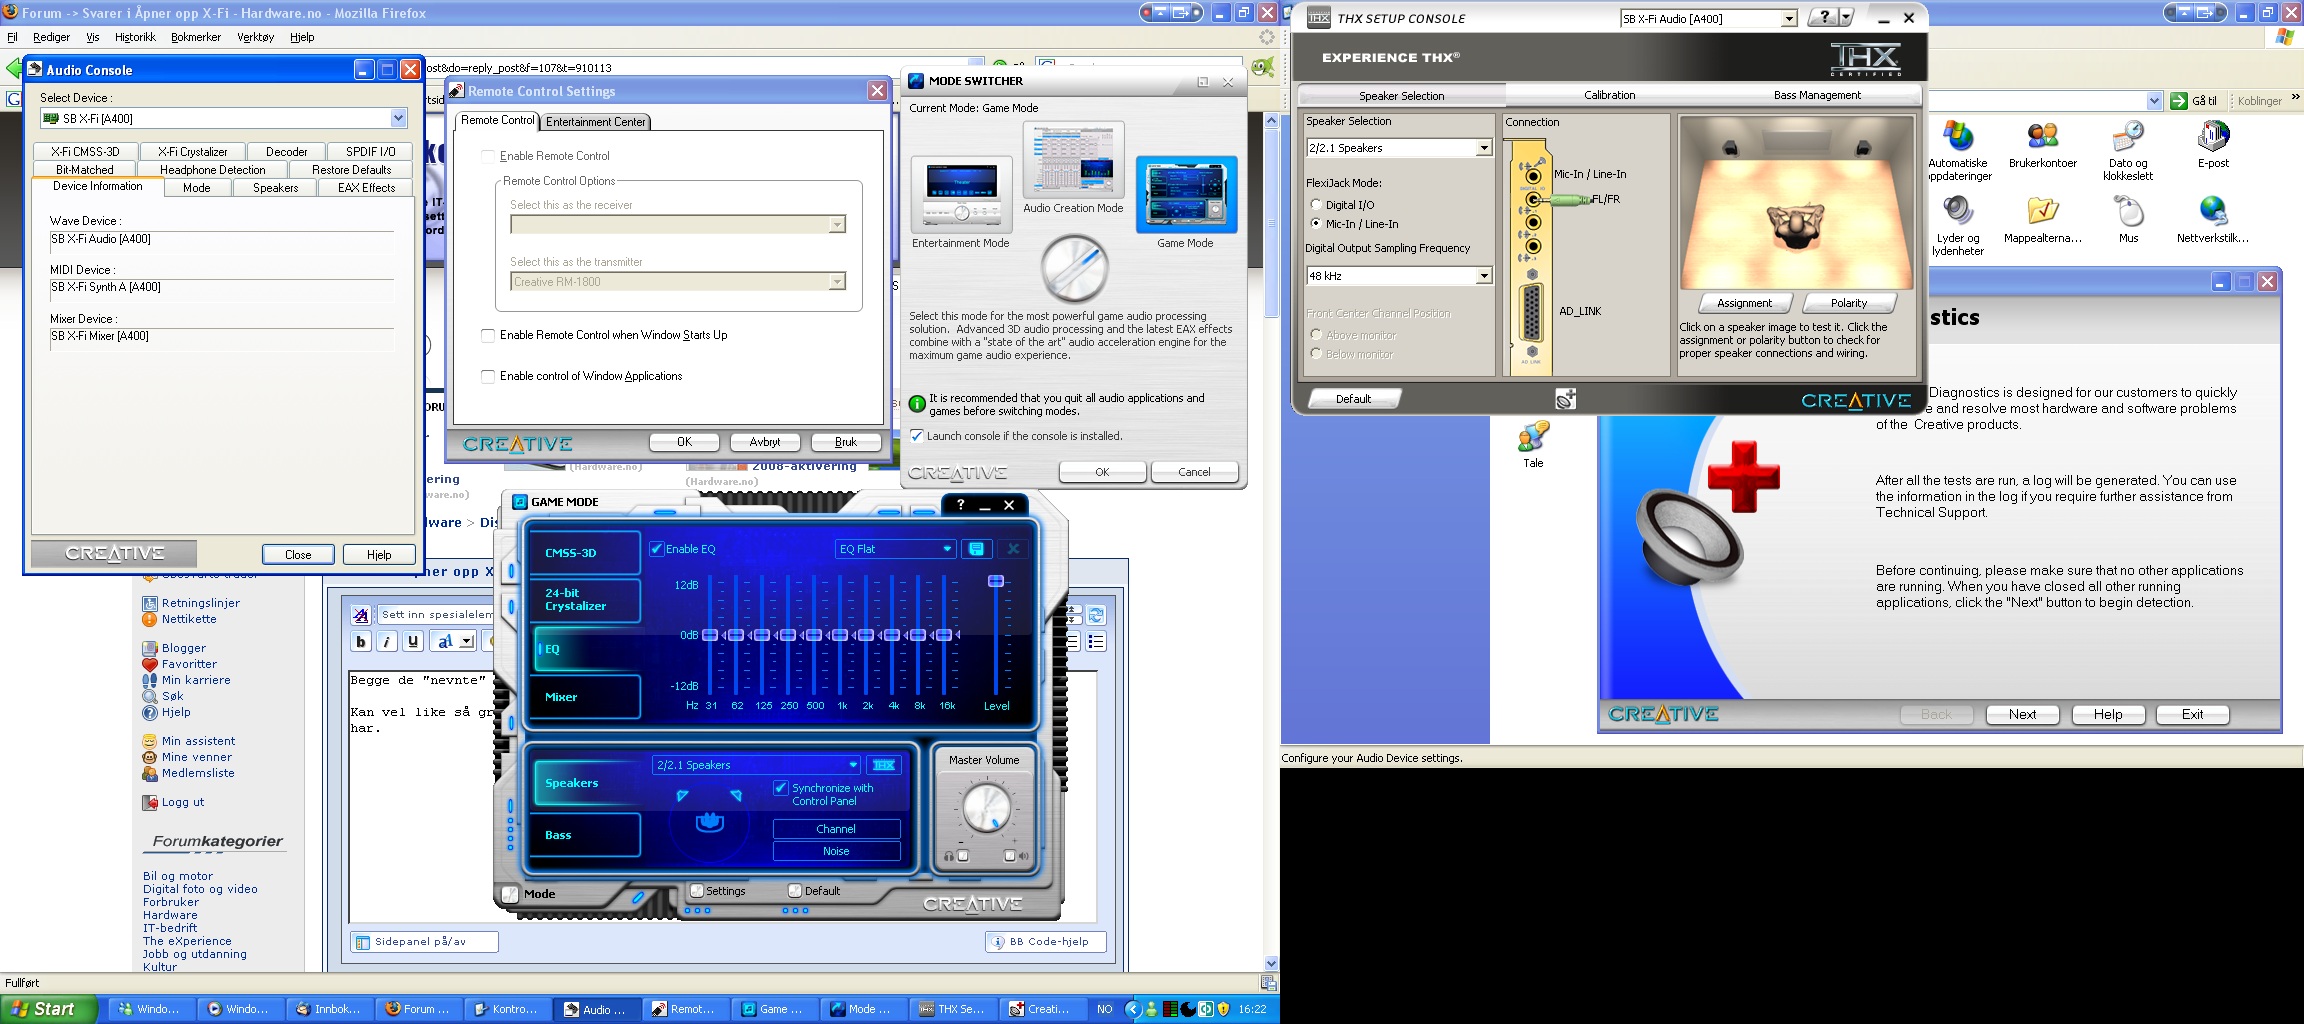Toggle Launch console if installed checkbox
2304x1024 pixels.
pyautogui.click(x=916, y=436)
